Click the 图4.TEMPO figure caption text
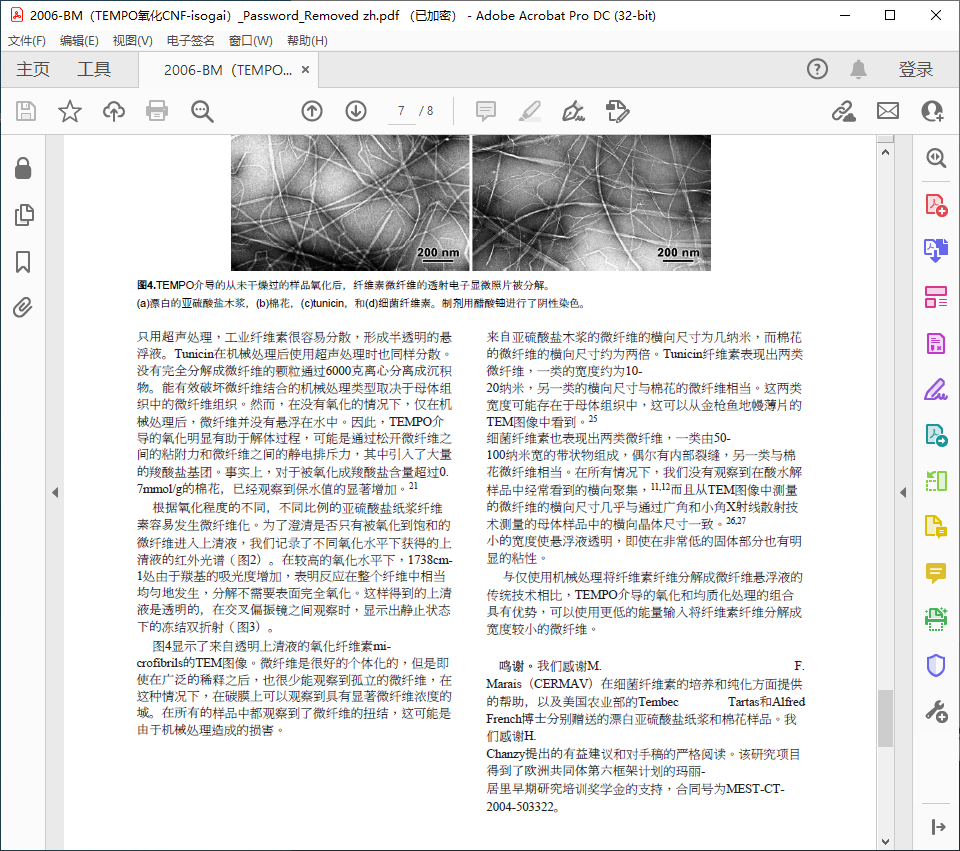This screenshot has height=851, width=960. point(343,285)
